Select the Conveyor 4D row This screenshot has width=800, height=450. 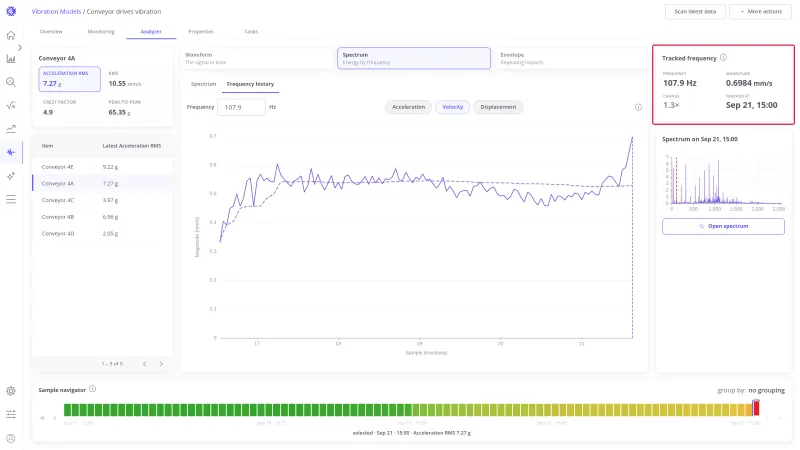point(103,233)
